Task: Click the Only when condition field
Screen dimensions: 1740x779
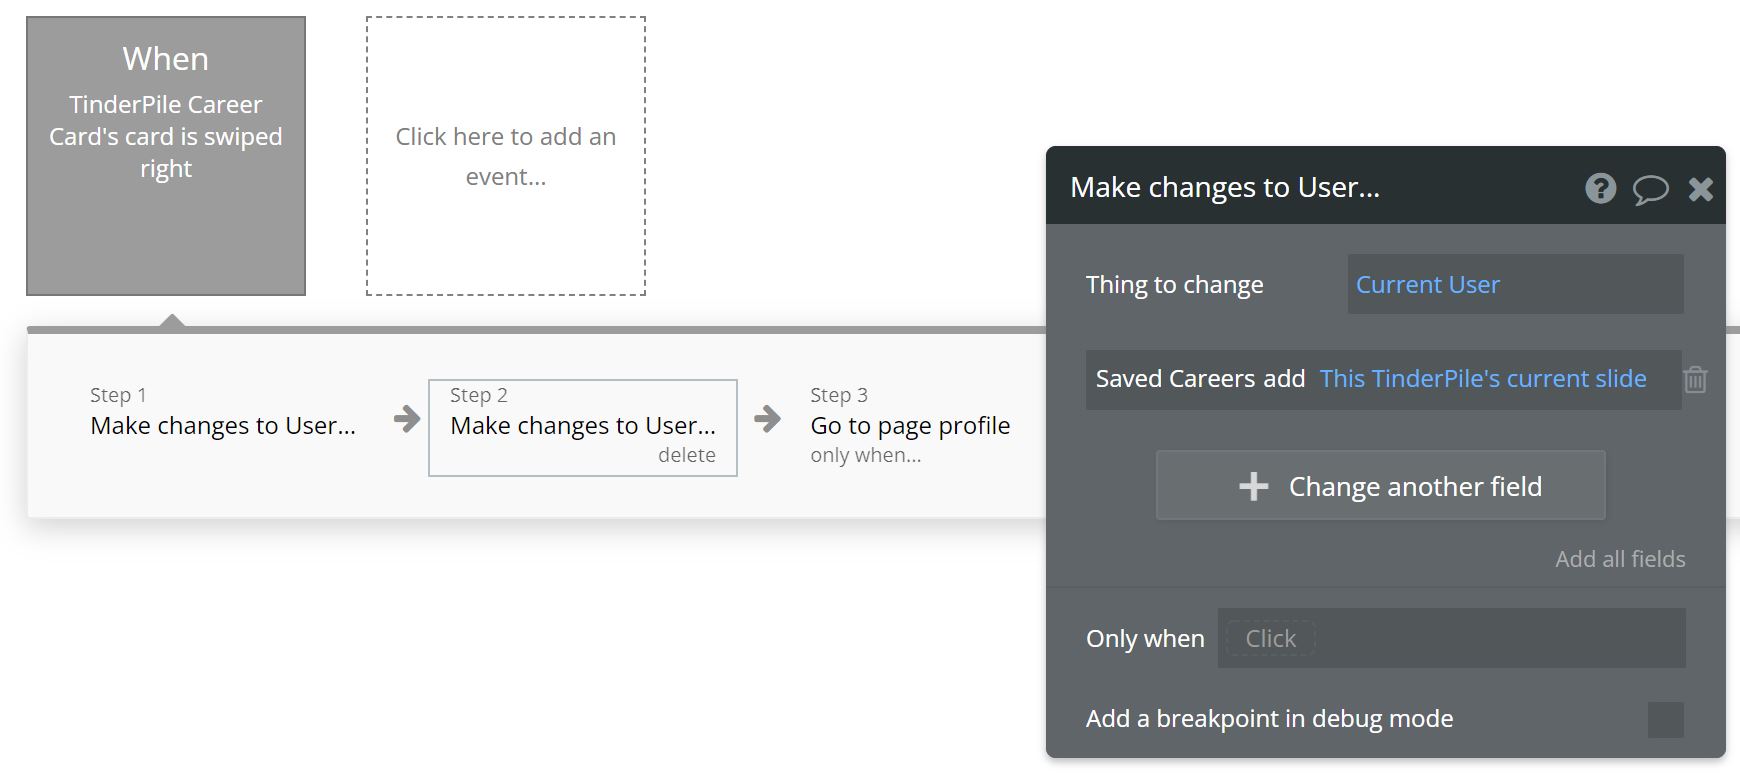Action: coord(1450,639)
